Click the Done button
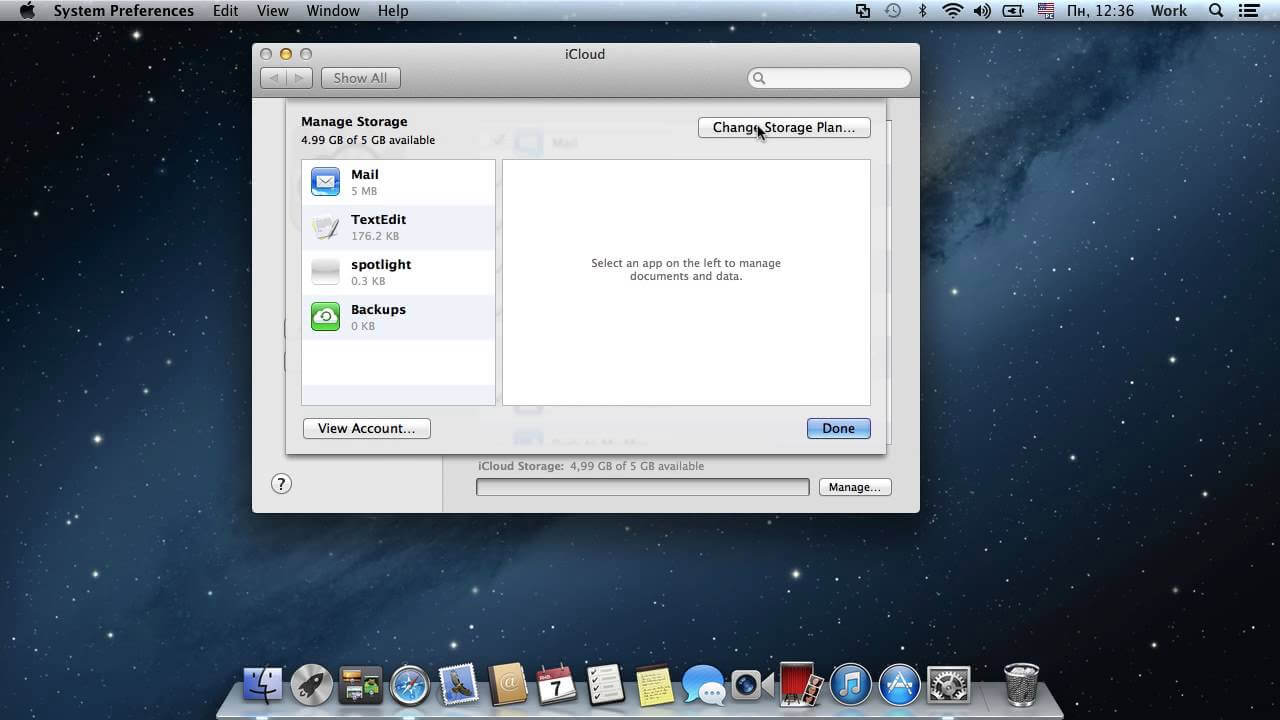1280x720 pixels. (838, 428)
